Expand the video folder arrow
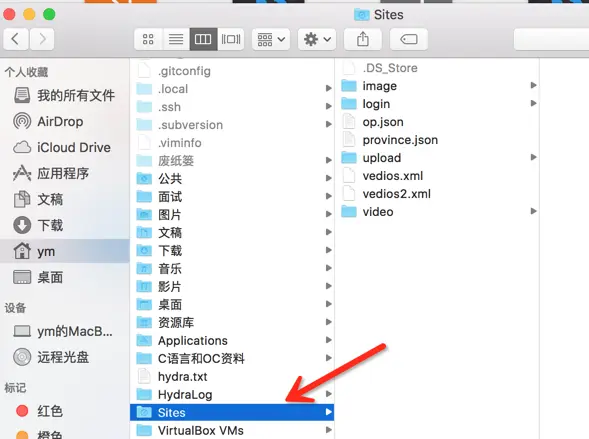The image size is (589, 439). (533, 211)
